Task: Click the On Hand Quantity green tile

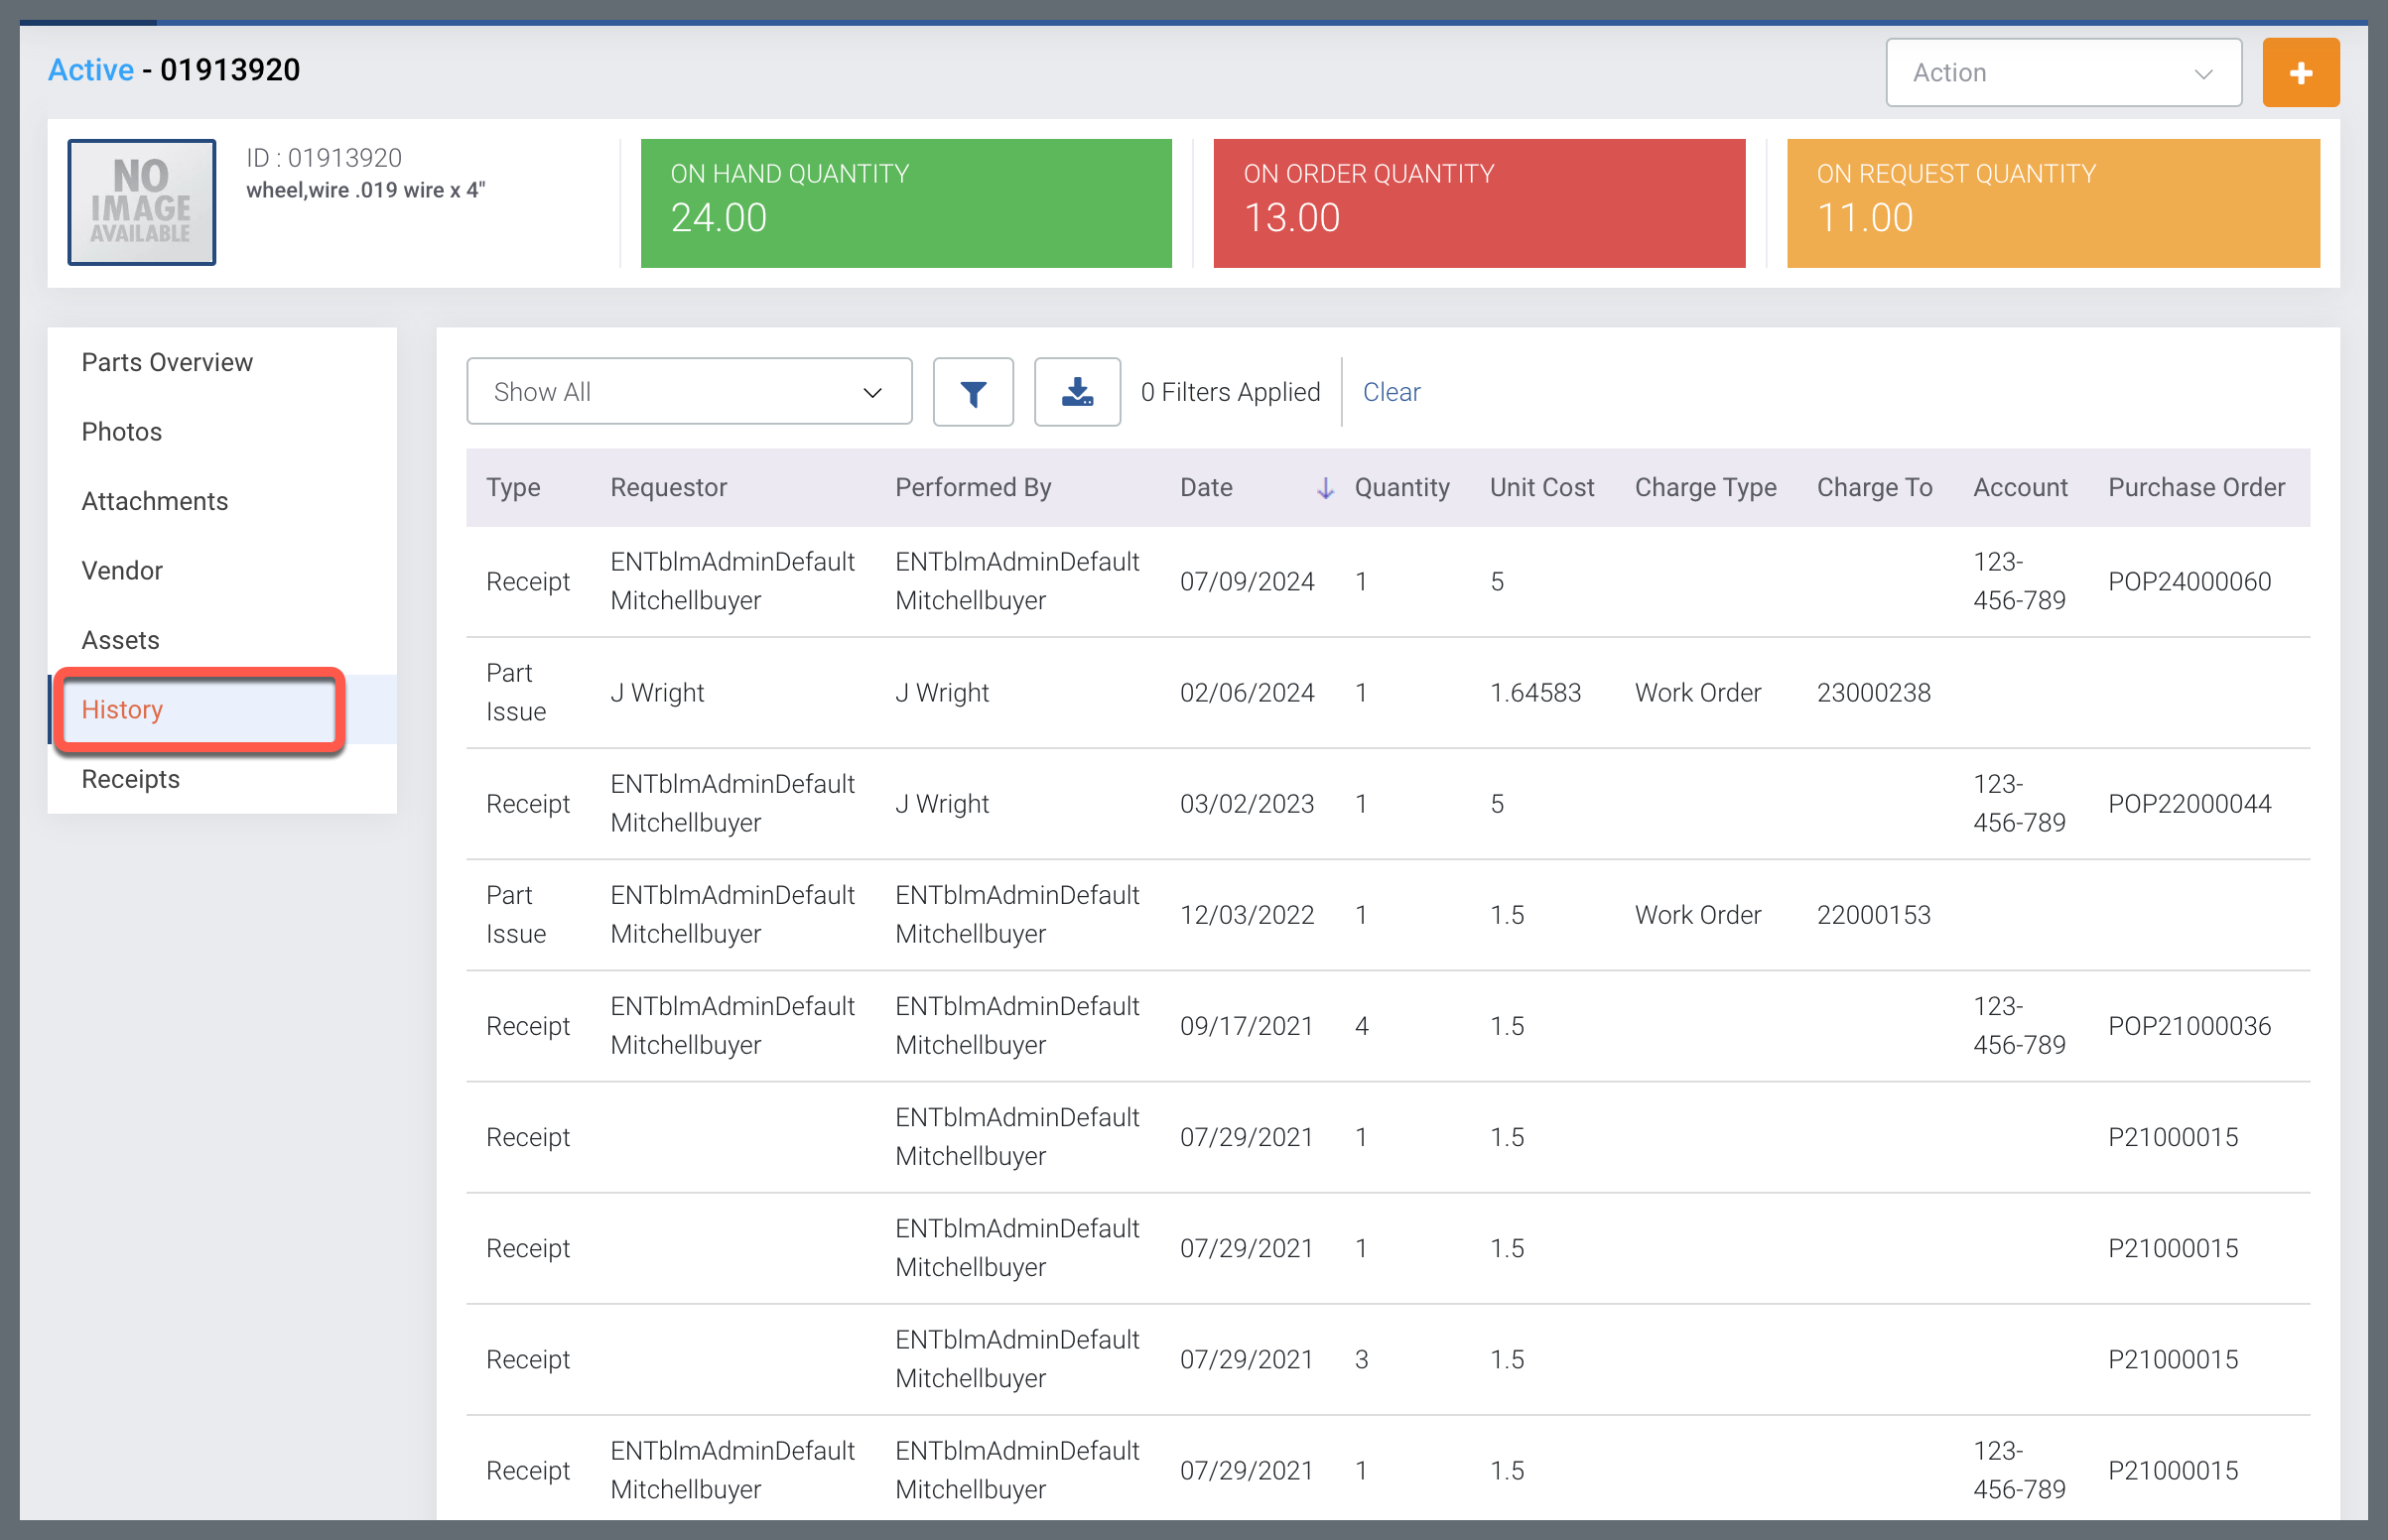Action: 905,203
